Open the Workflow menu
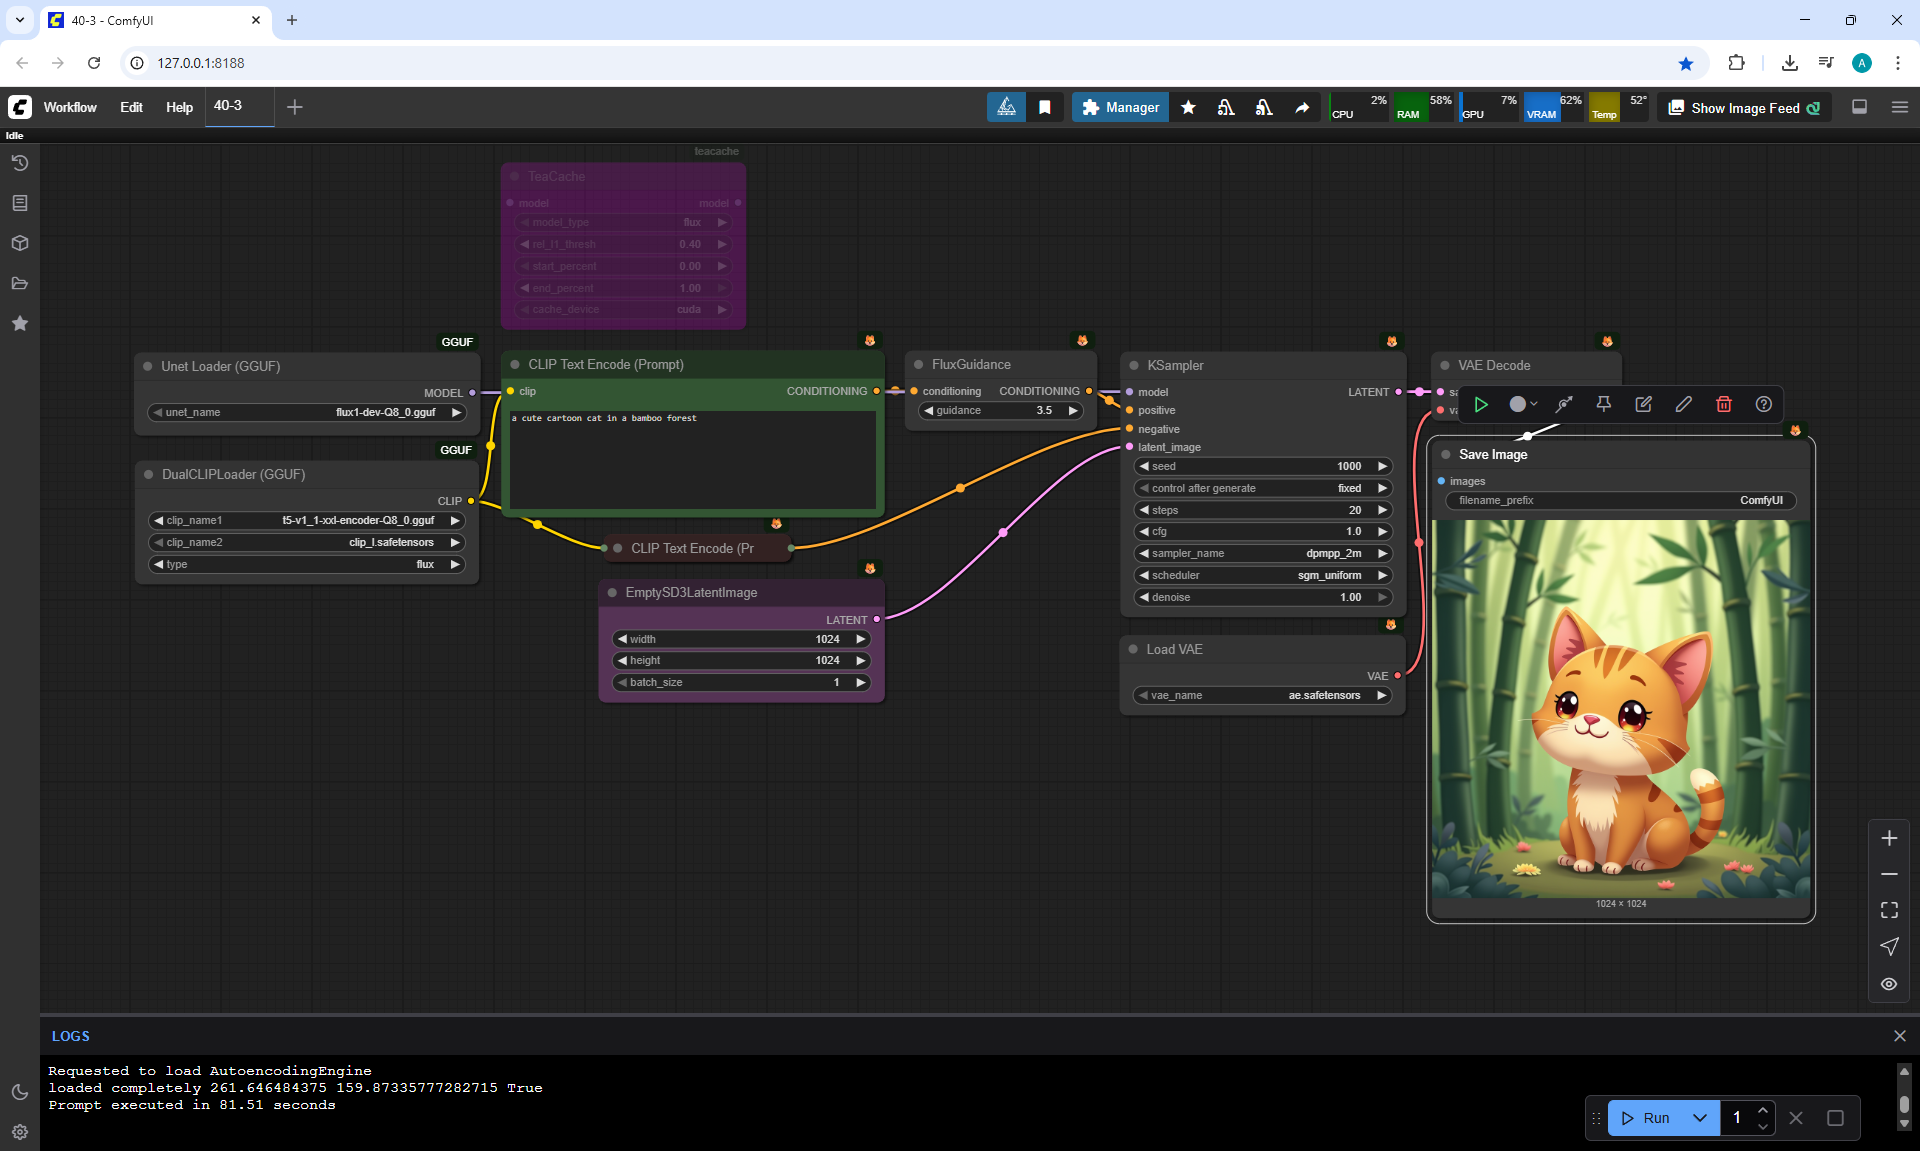This screenshot has width=1920, height=1151. (x=70, y=107)
